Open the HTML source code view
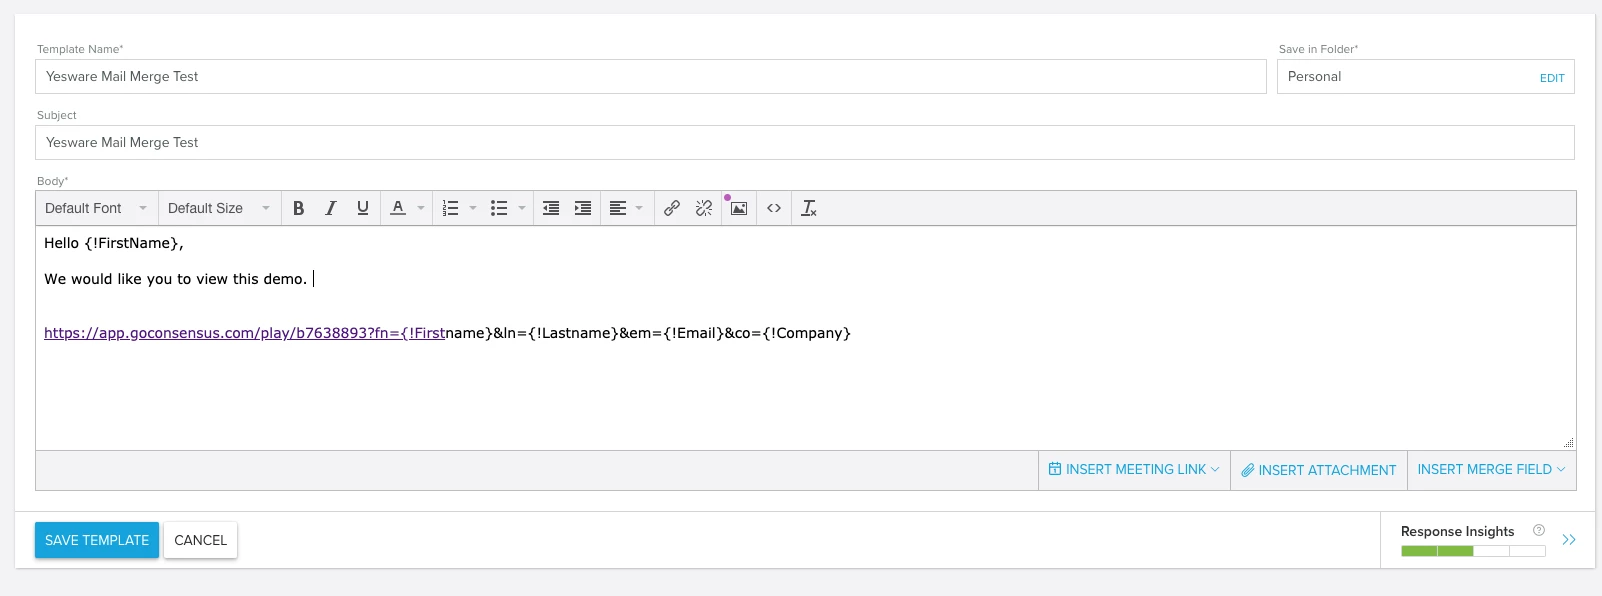 click(774, 208)
